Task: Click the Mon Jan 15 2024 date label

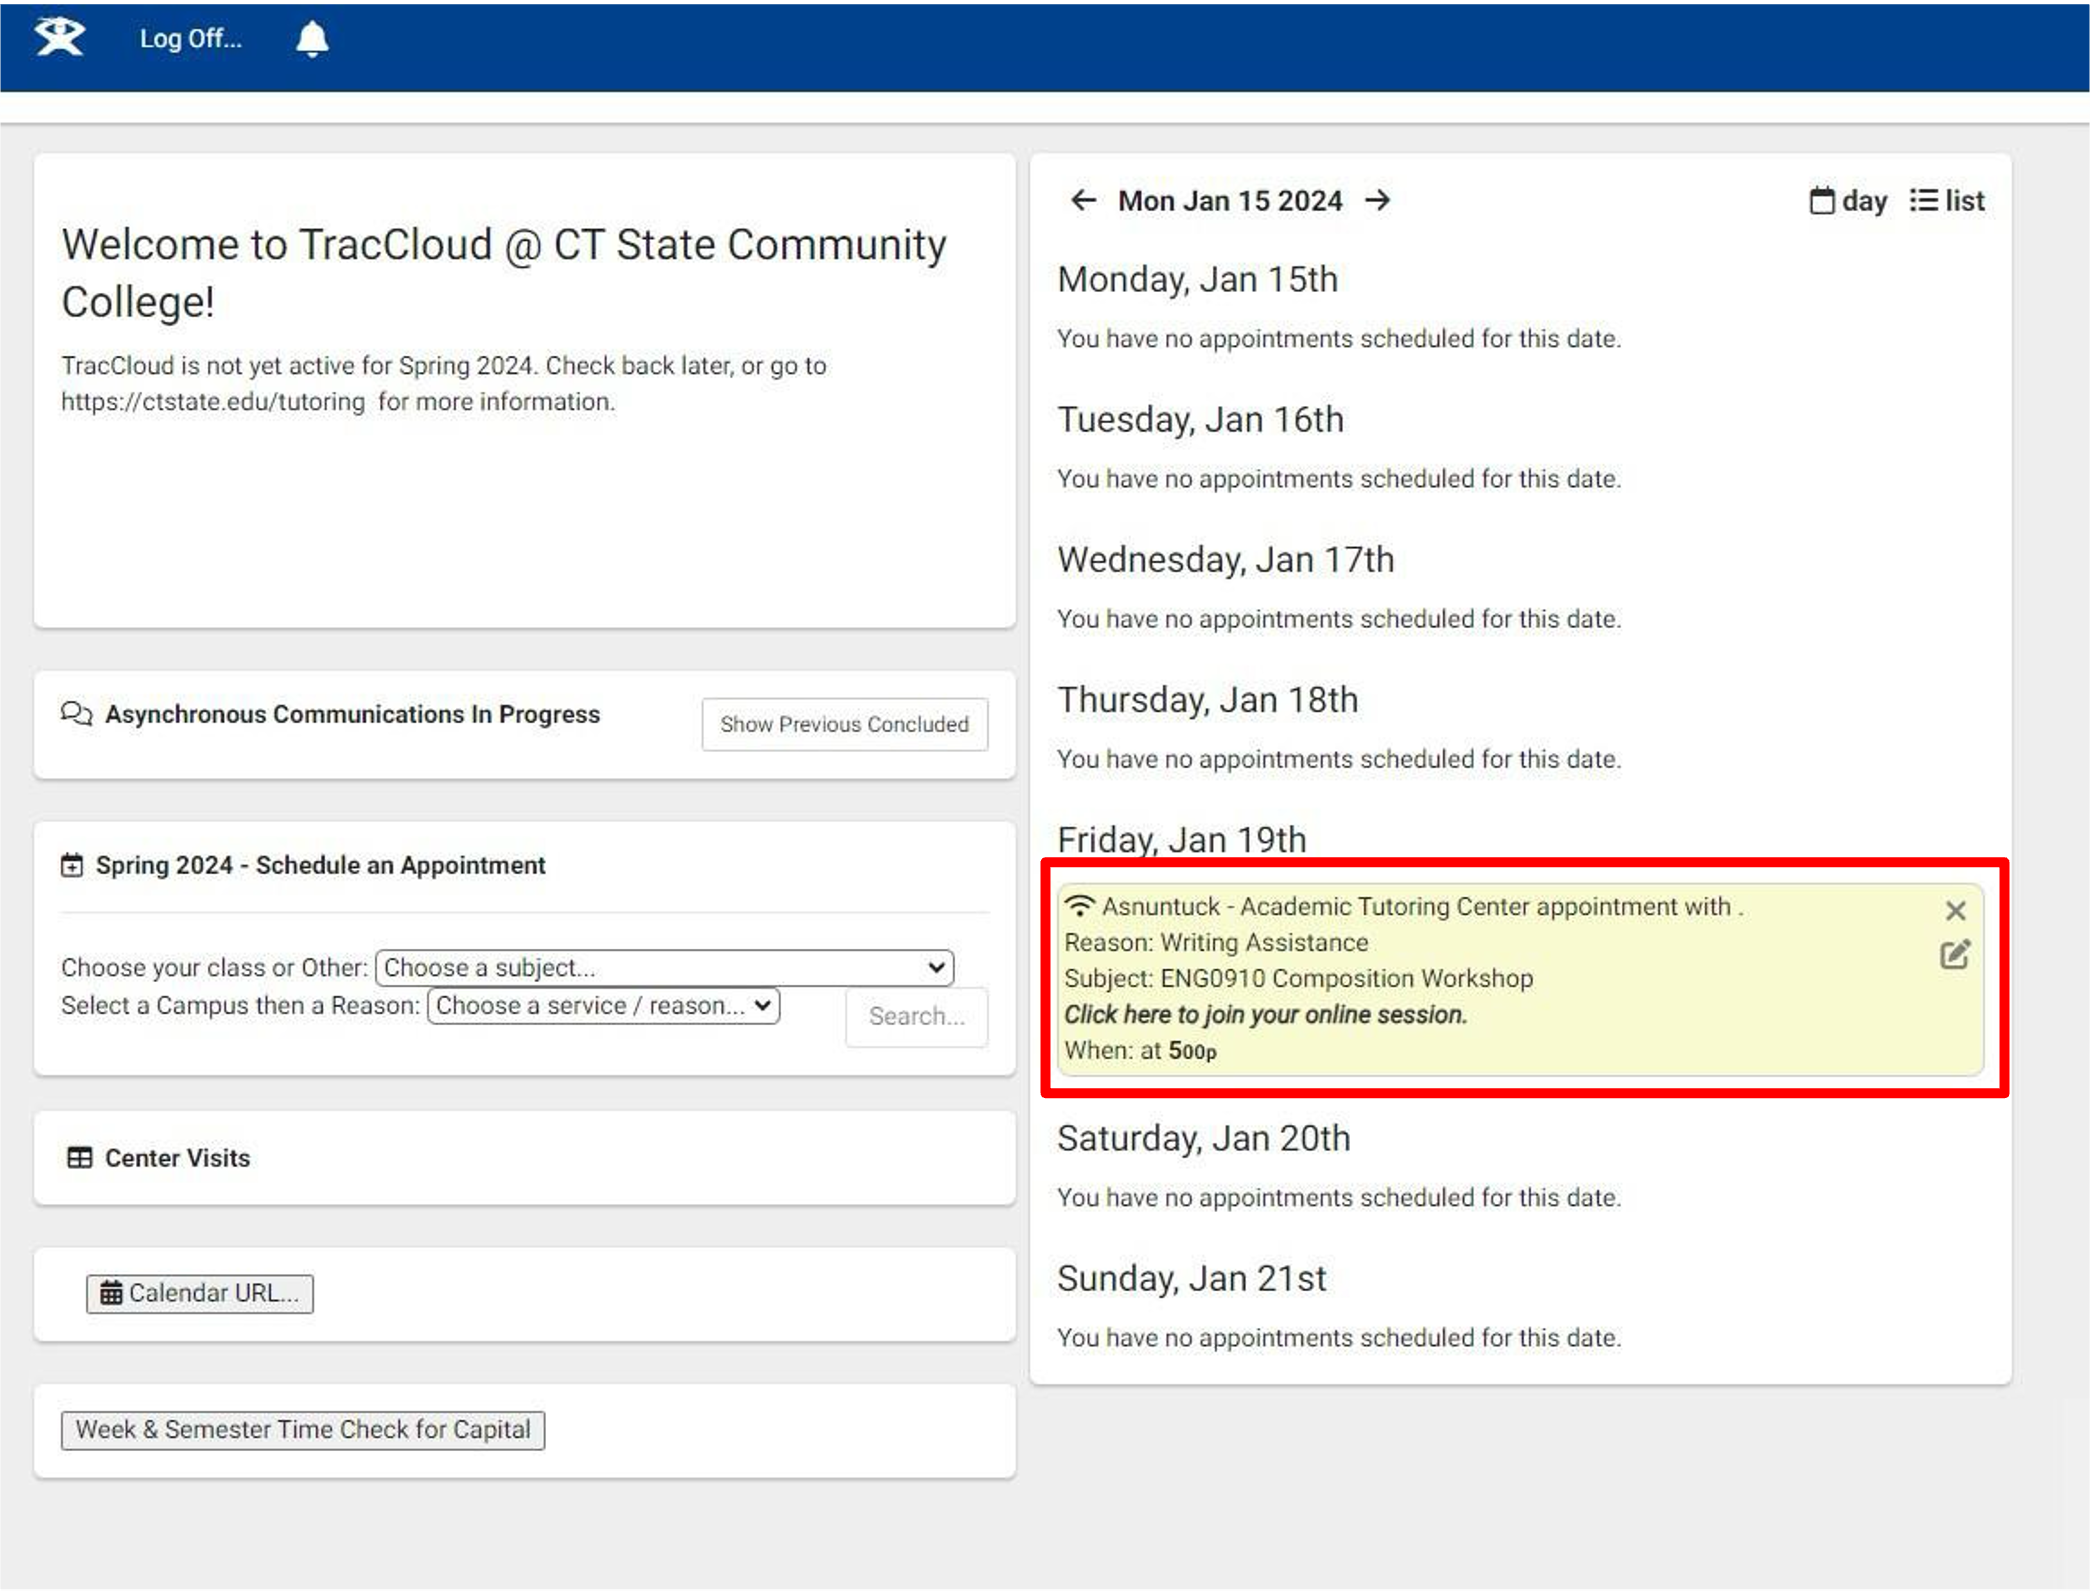Action: [1230, 201]
